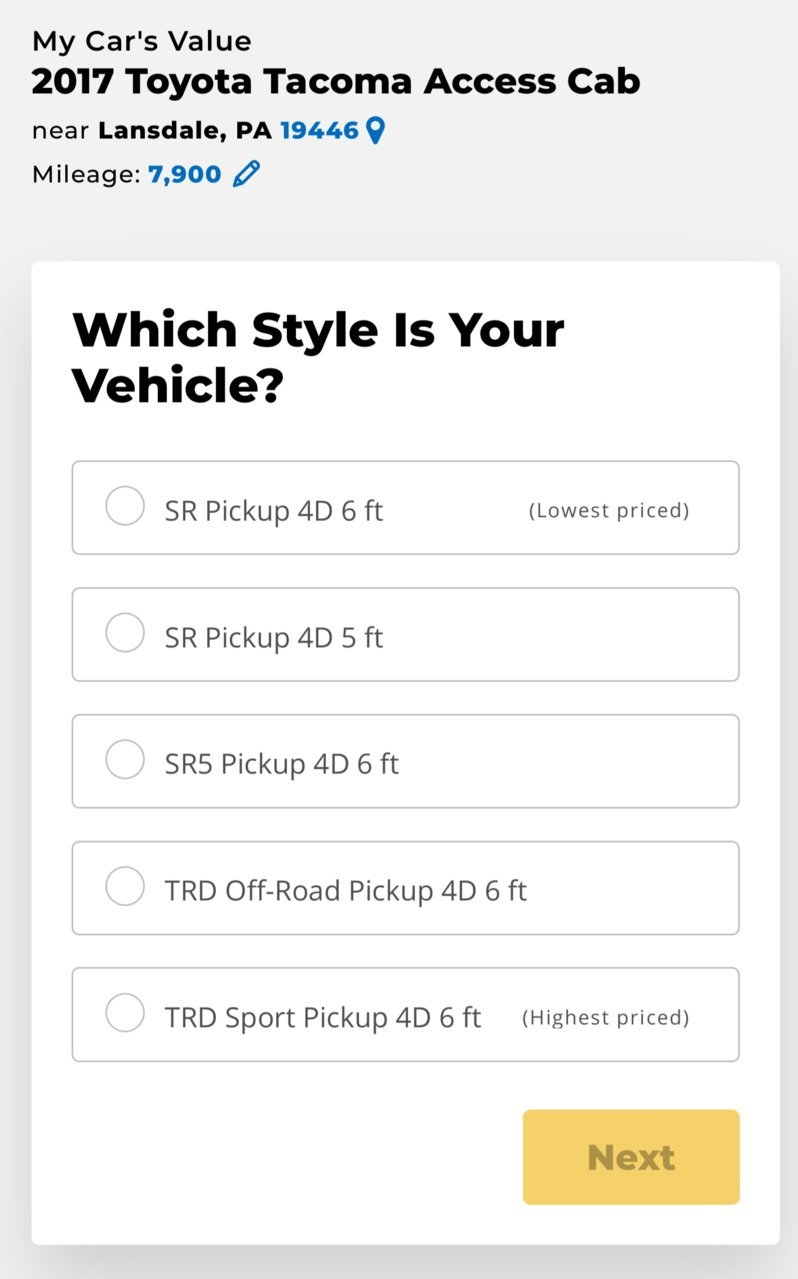798x1279 pixels.
Task: Click the Lowest priced note
Action: coord(609,511)
